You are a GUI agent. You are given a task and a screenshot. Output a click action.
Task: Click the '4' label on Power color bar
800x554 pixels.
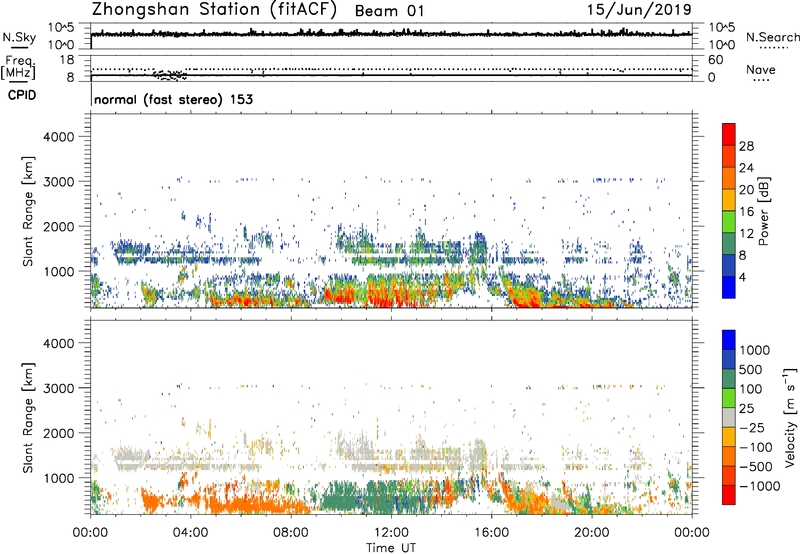click(x=743, y=277)
